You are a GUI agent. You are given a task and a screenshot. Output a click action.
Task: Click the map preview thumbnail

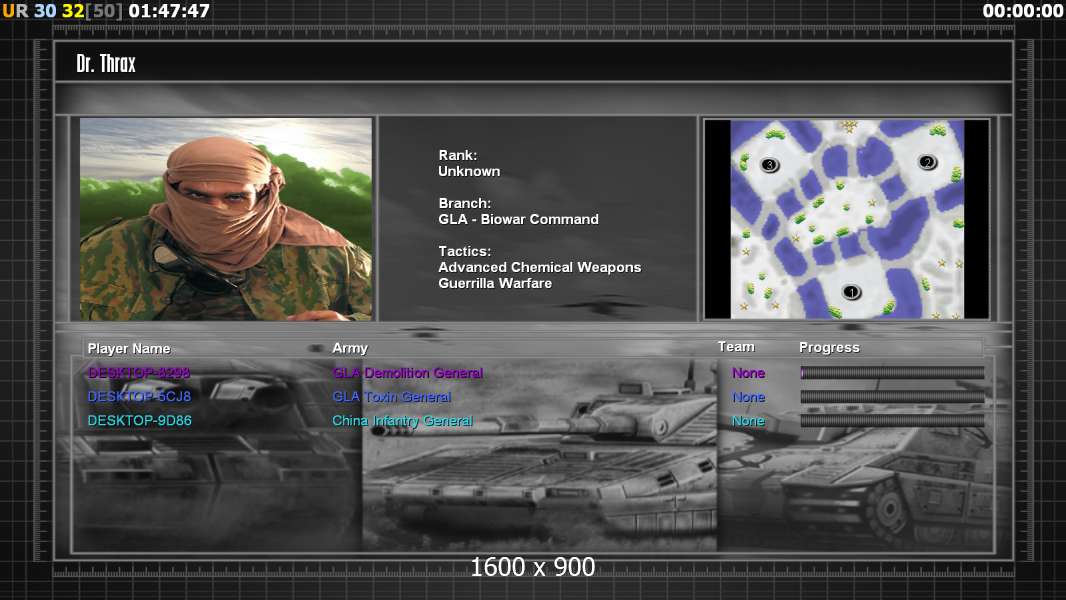(x=847, y=219)
